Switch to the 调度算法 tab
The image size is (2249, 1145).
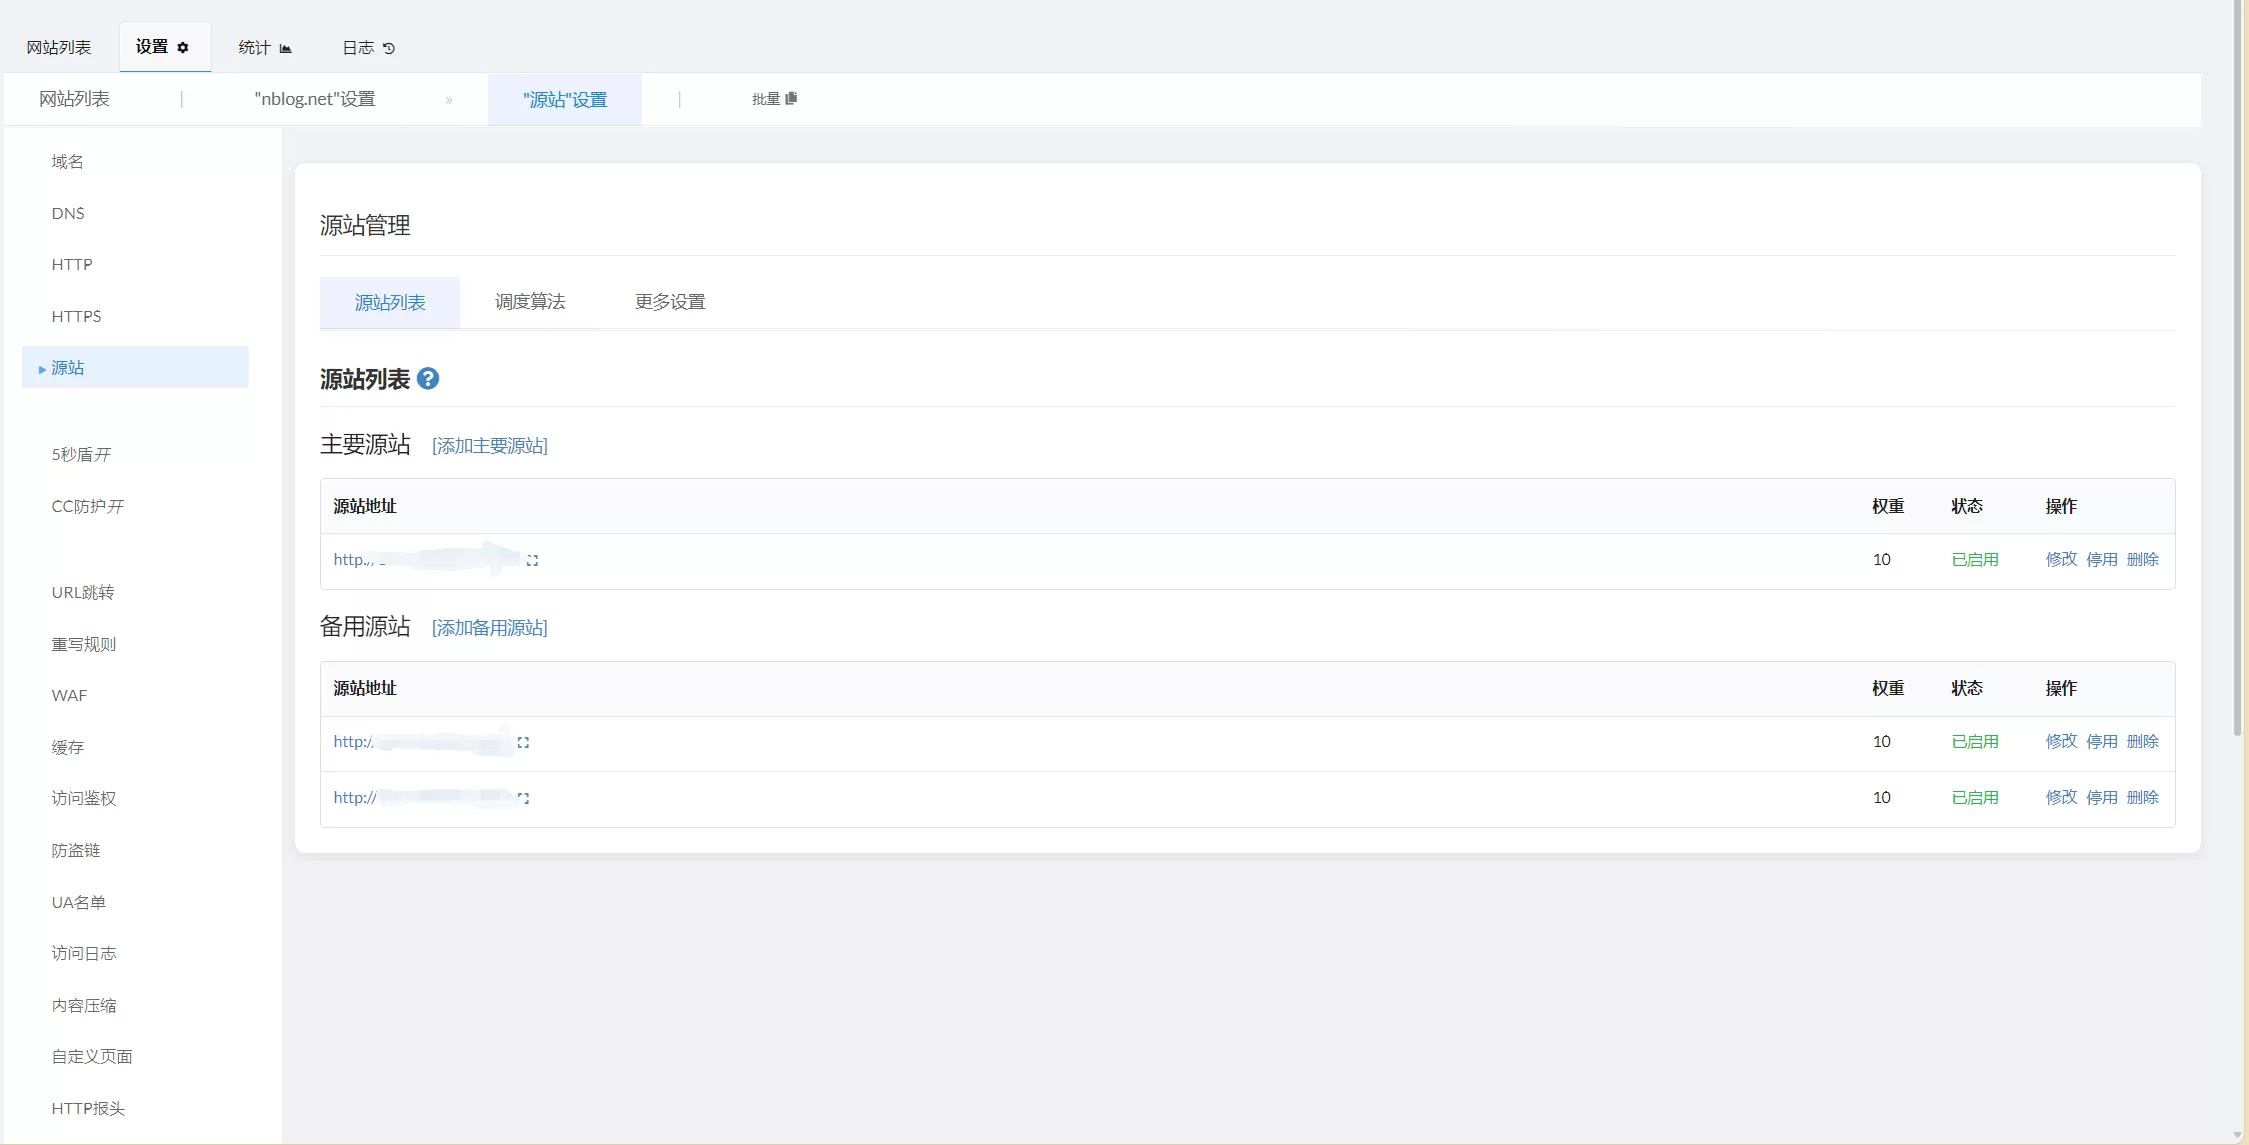tap(530, 302)
